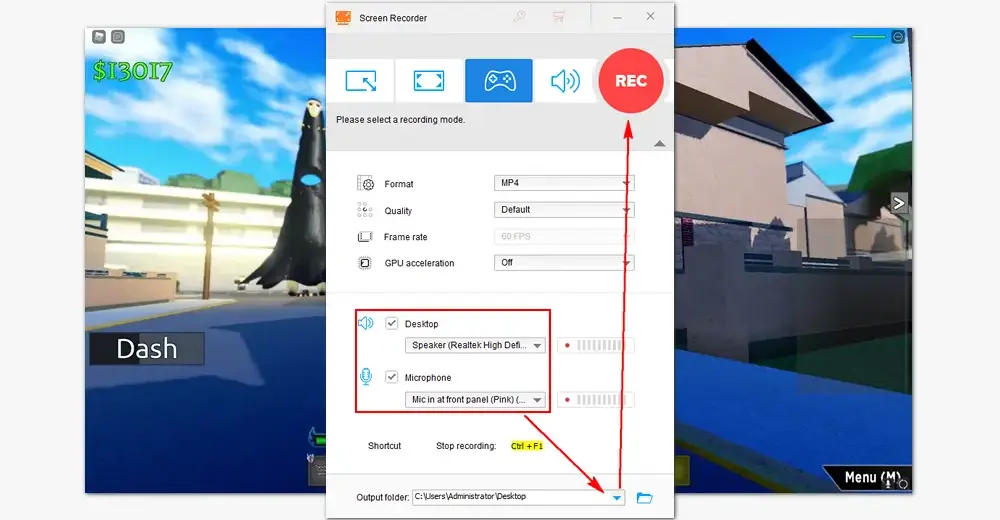Screen dimensions: 1000x520
Task: Click the Frame rate film icon
Action: (x=365, y=237)
